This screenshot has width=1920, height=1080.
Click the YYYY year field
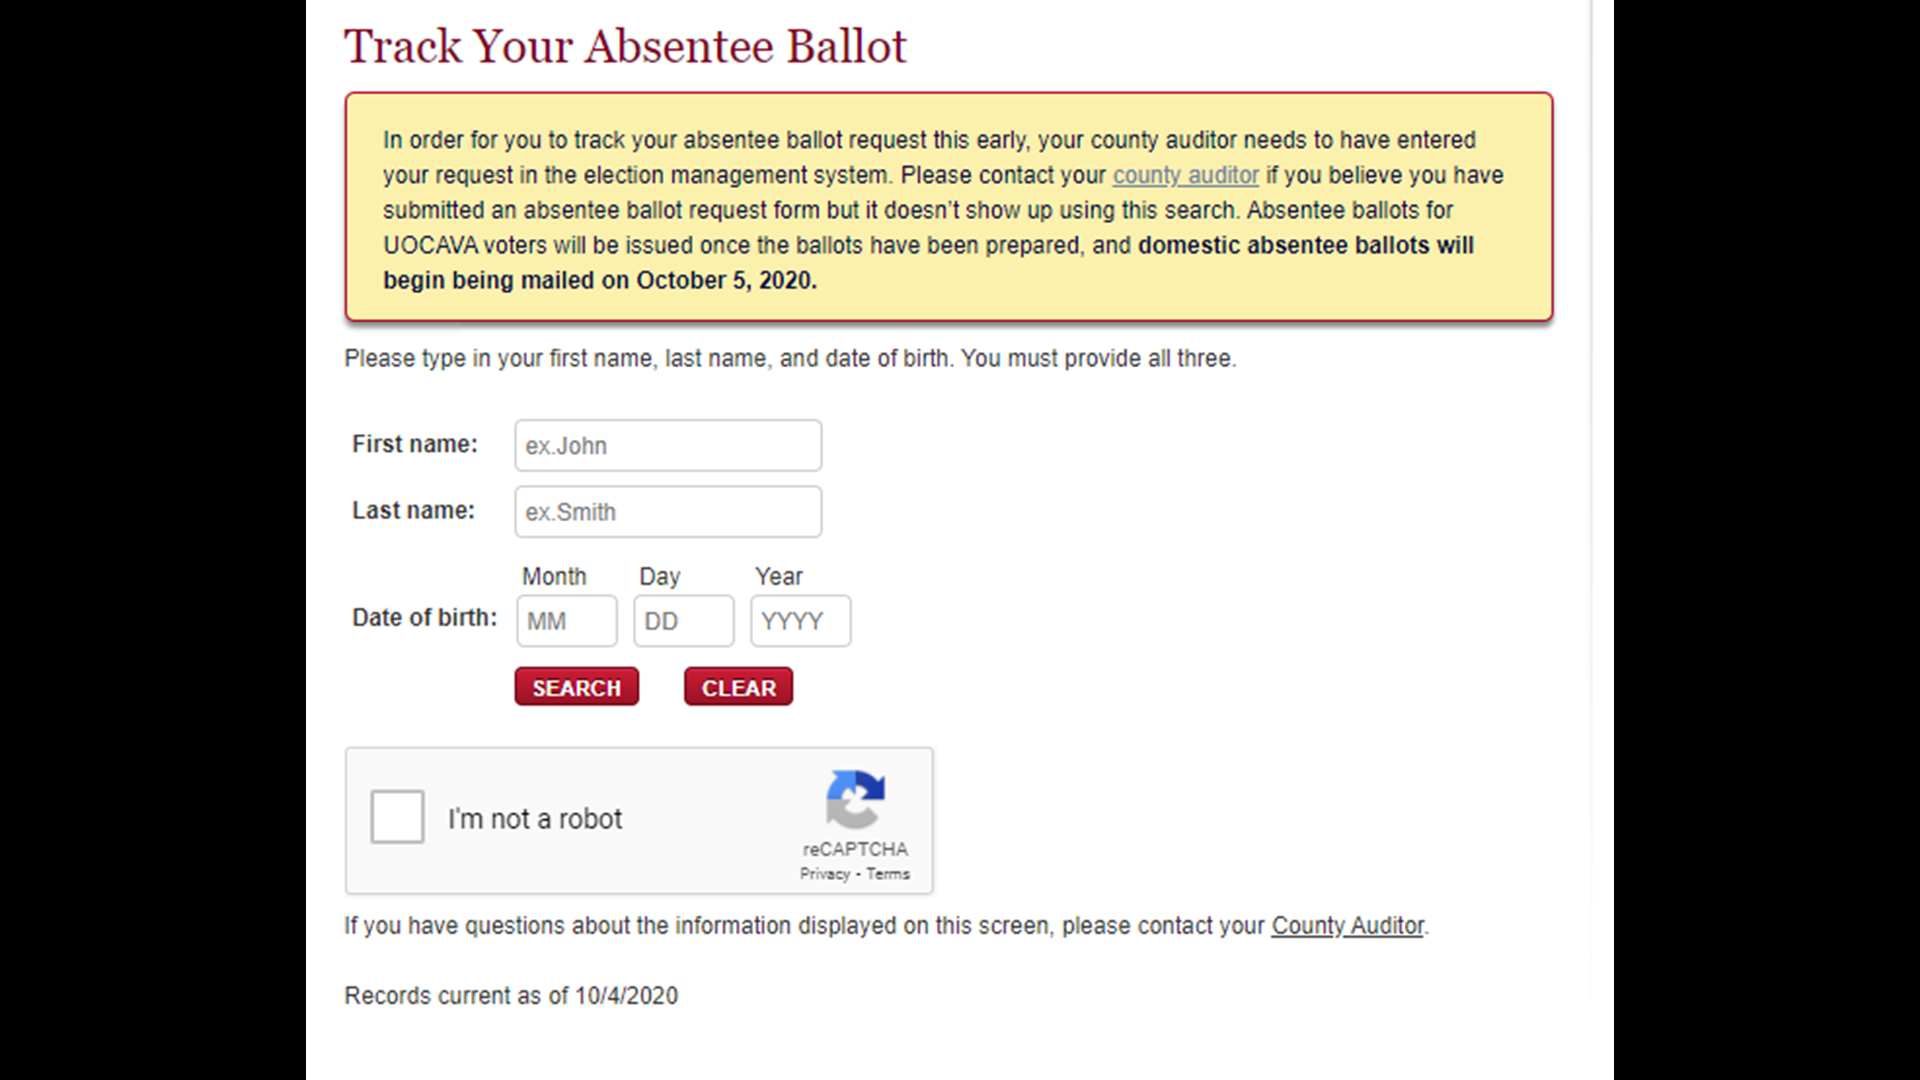799,620
